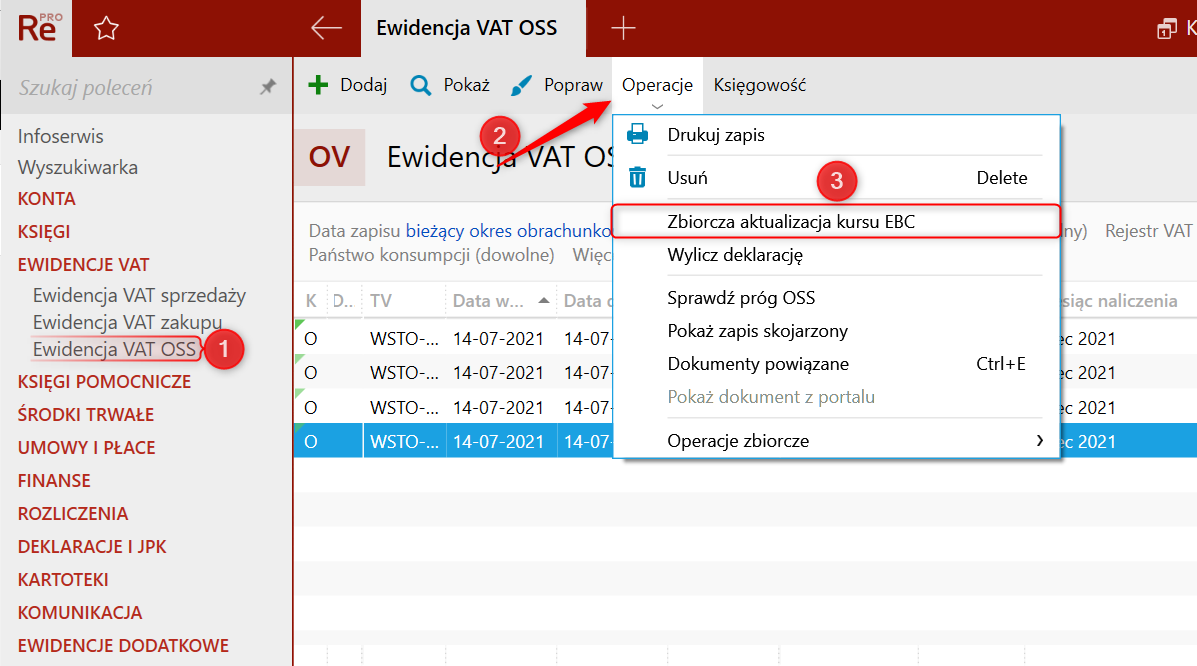Expand EWIDENCJE DODATKOWE section
The image size is (1197, 666).
click(123, 645)
